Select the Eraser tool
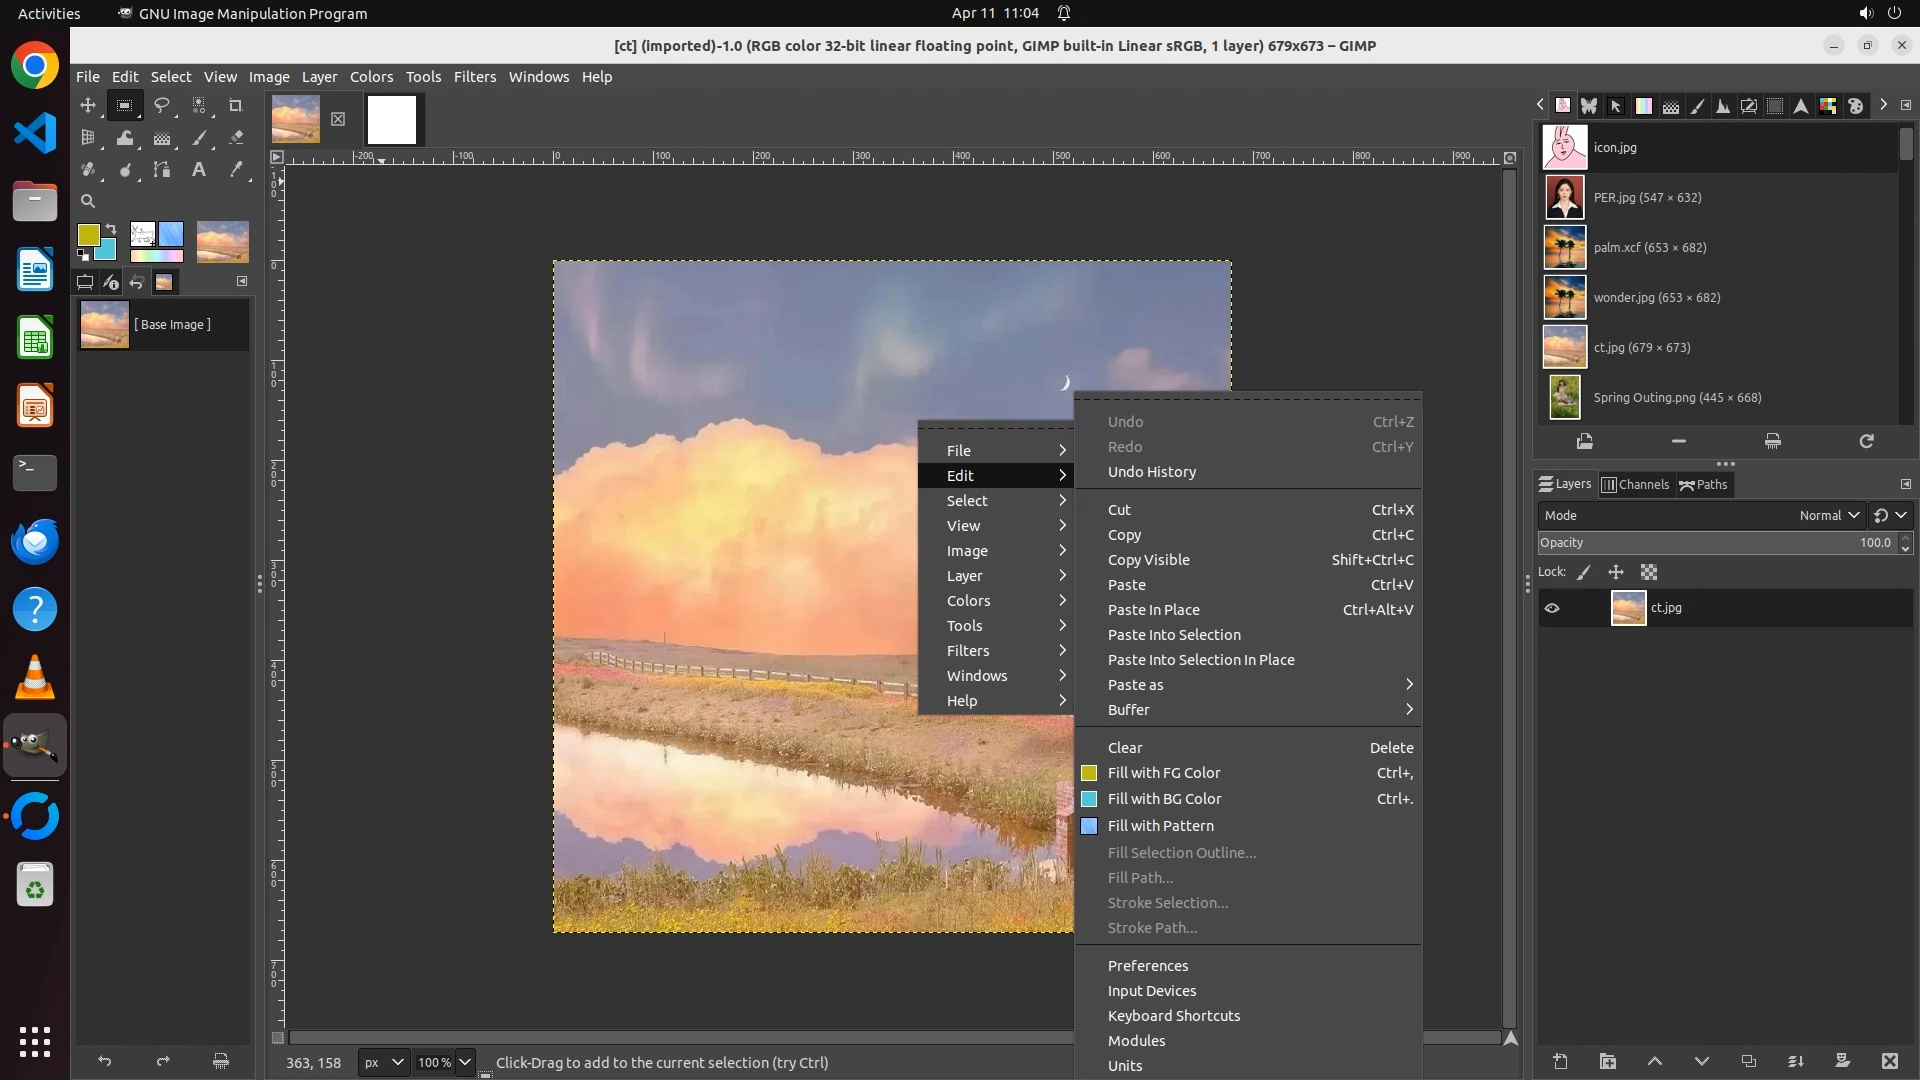This screenshot has height=1080, width=1920. tap(236, 138)
